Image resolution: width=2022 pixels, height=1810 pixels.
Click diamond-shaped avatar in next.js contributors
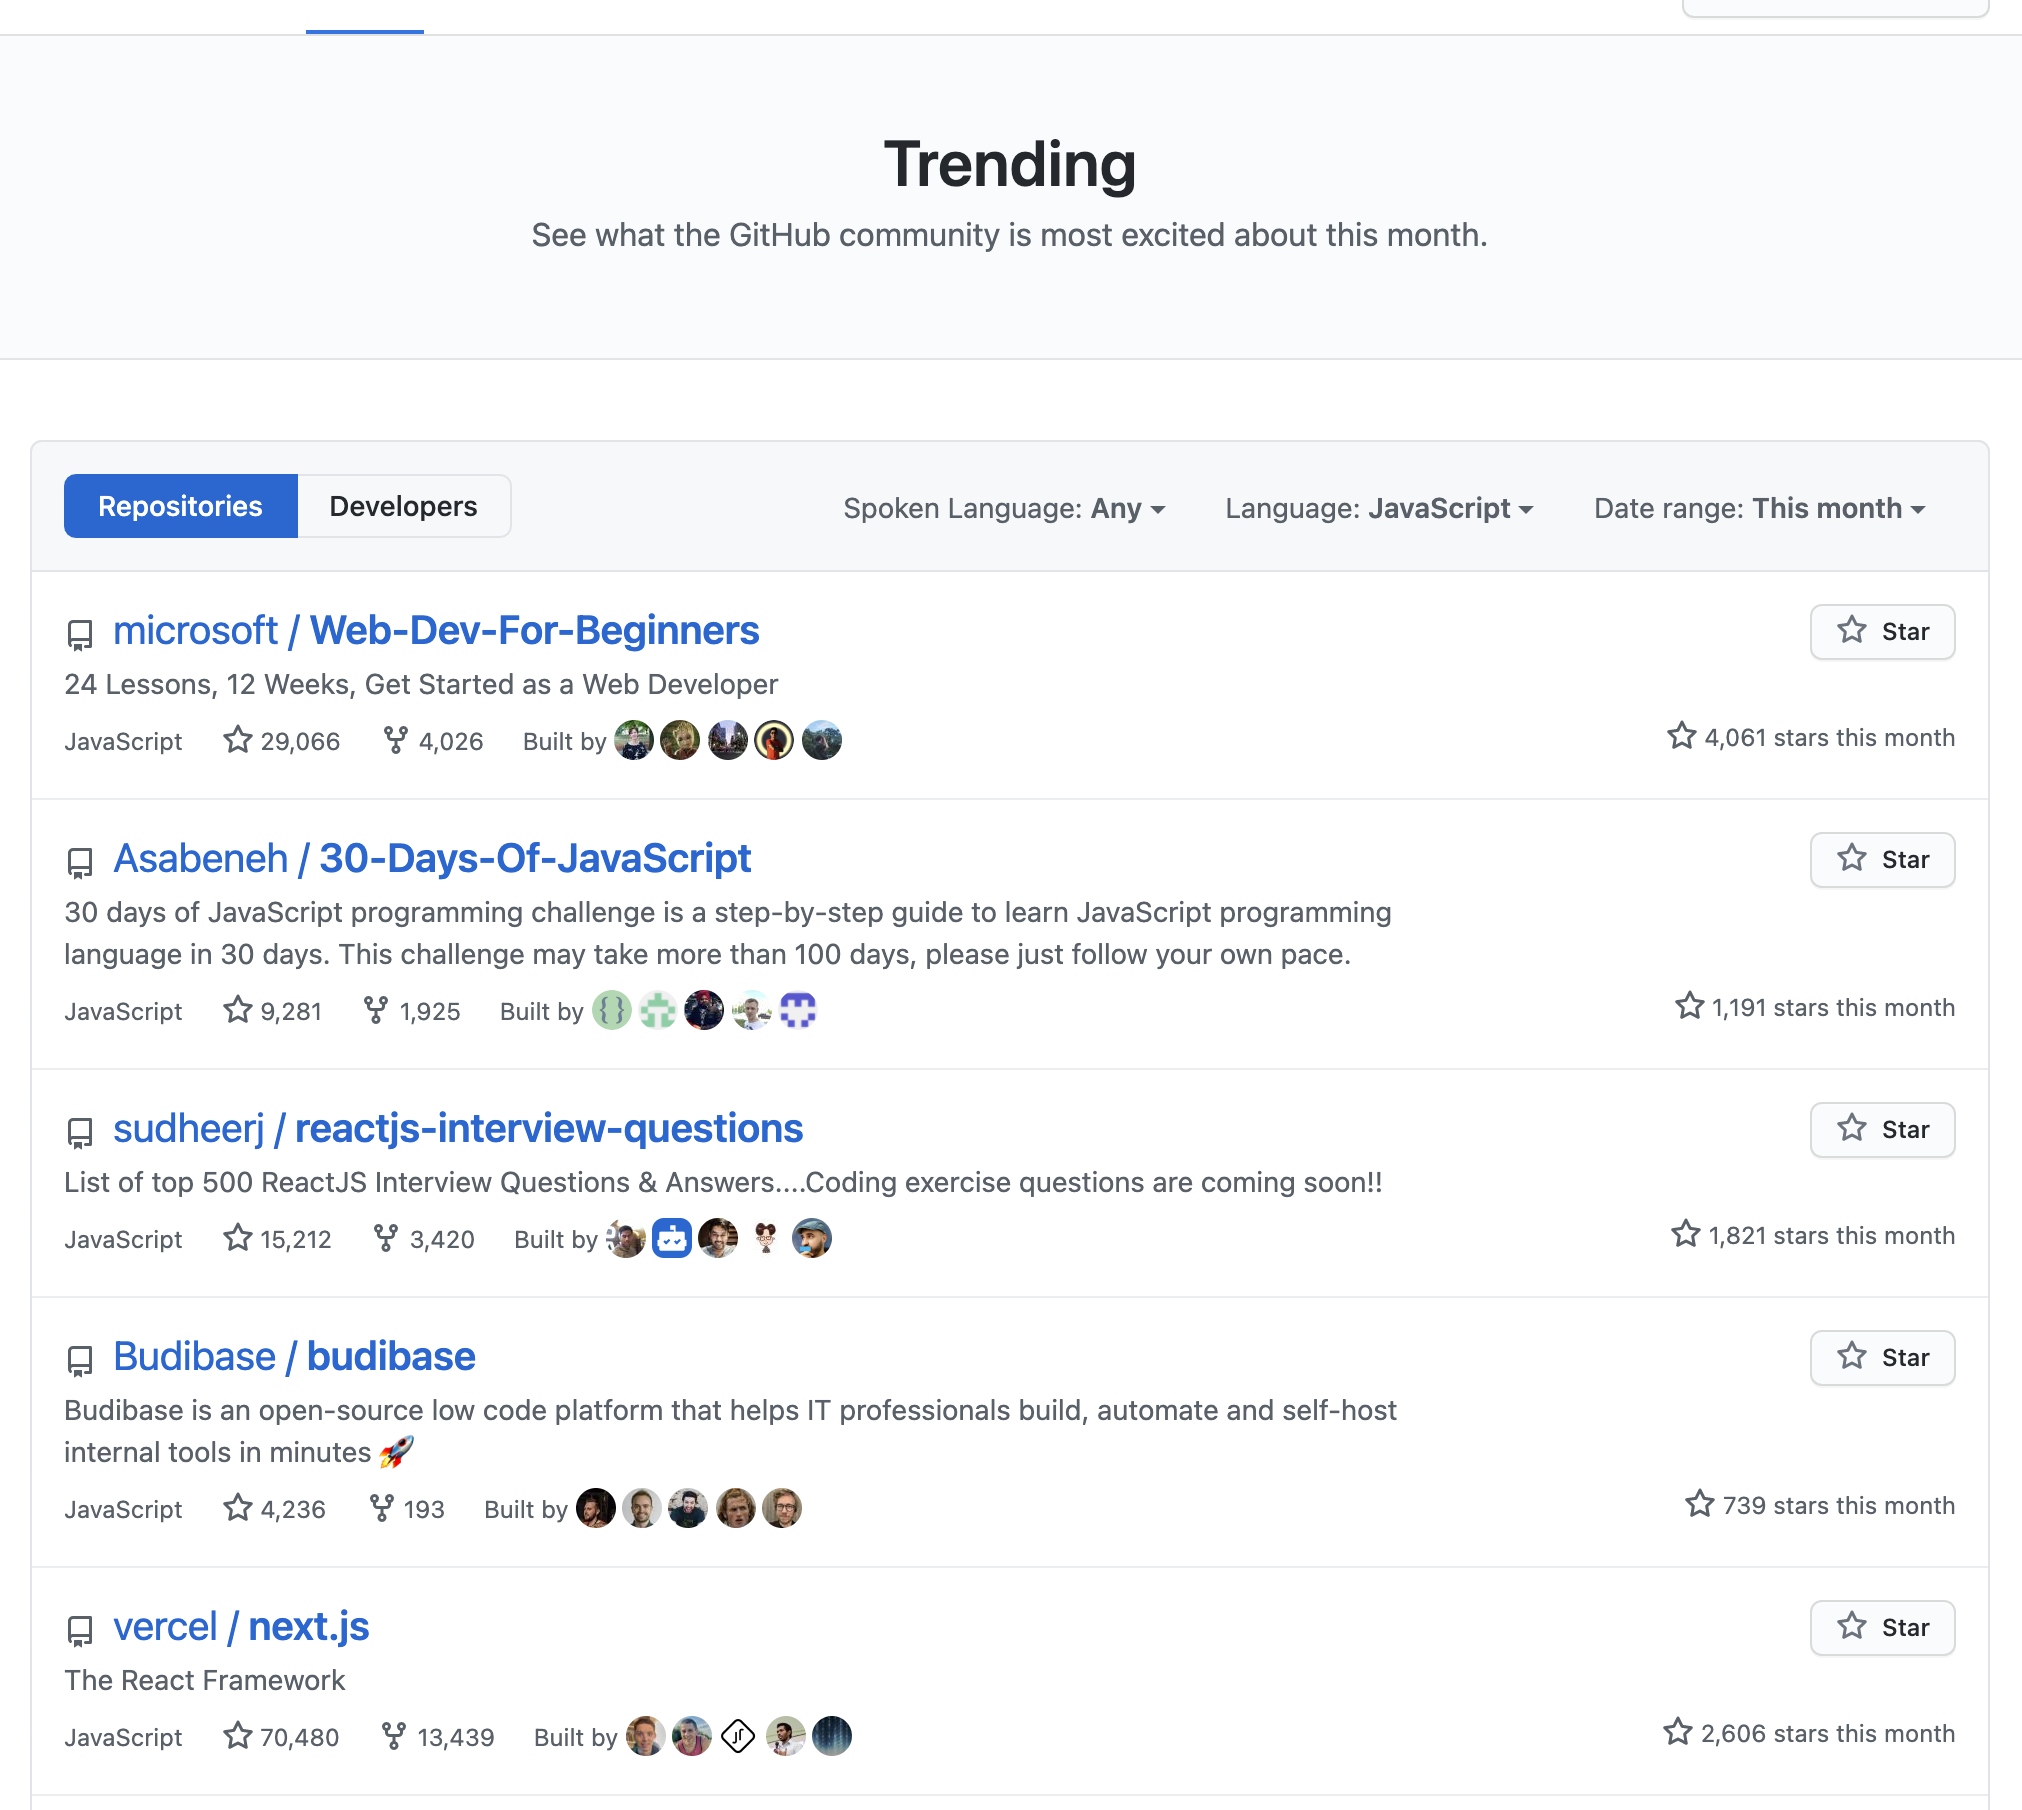[x=738, y=1737]
